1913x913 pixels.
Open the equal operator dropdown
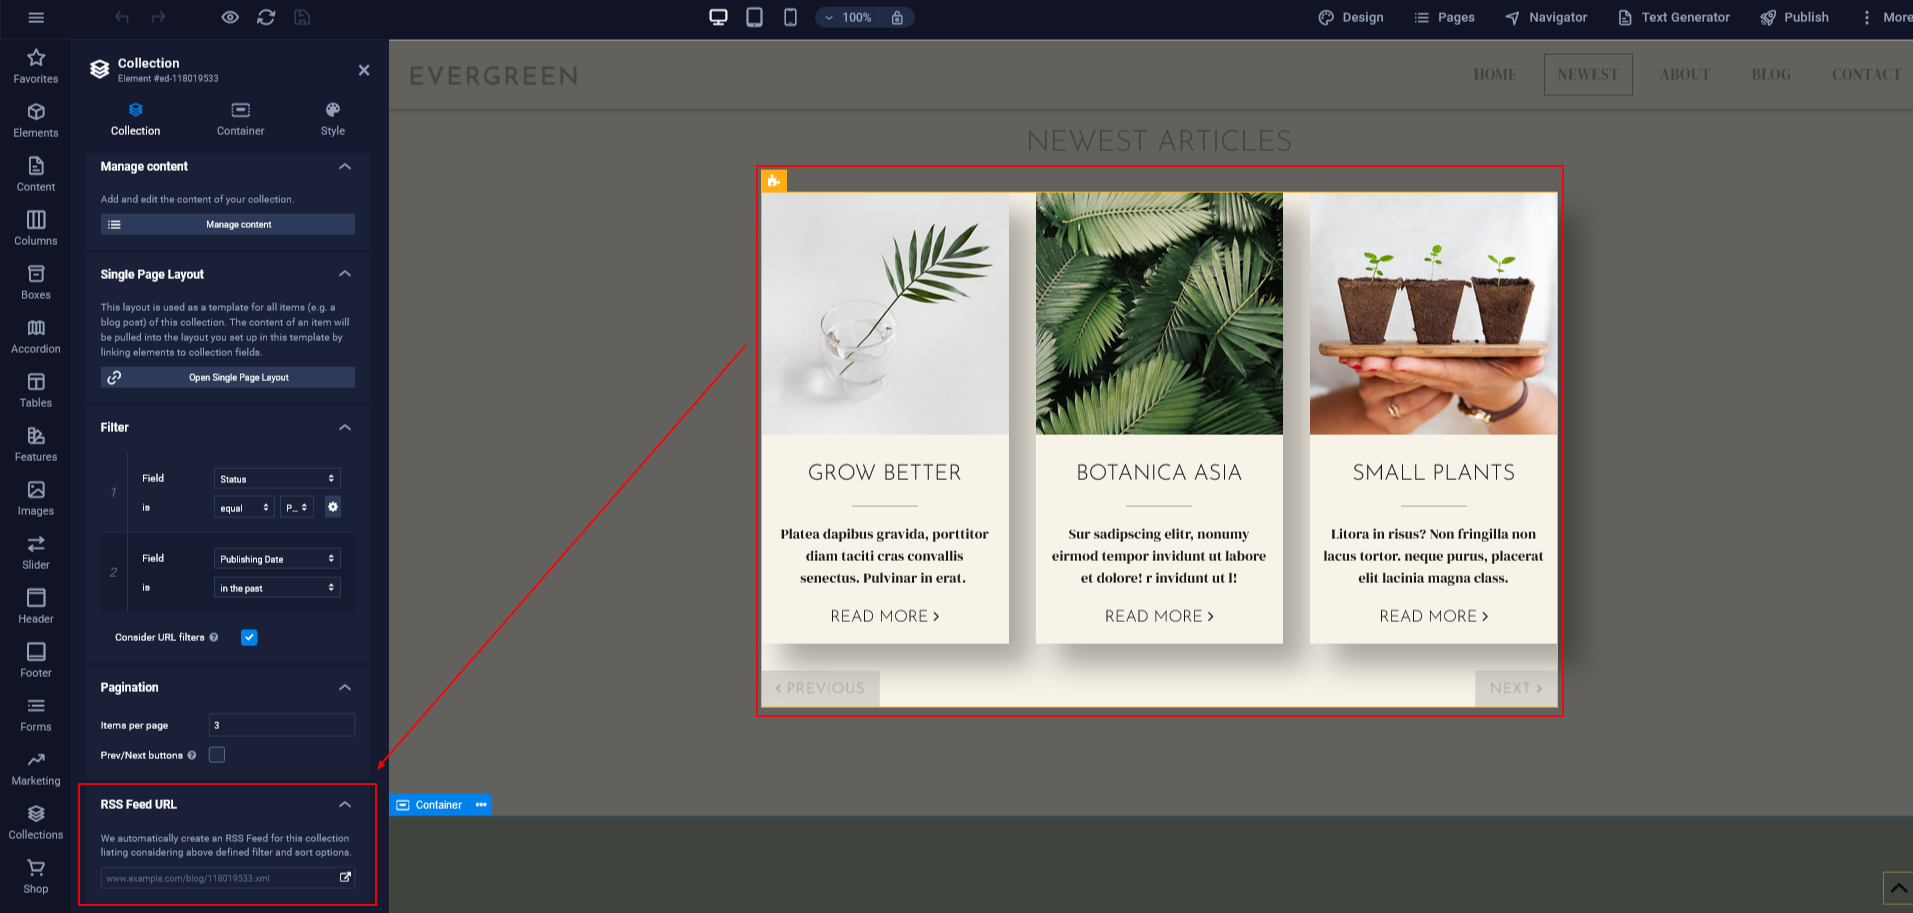pyautogui.click(x=245, y=507)
